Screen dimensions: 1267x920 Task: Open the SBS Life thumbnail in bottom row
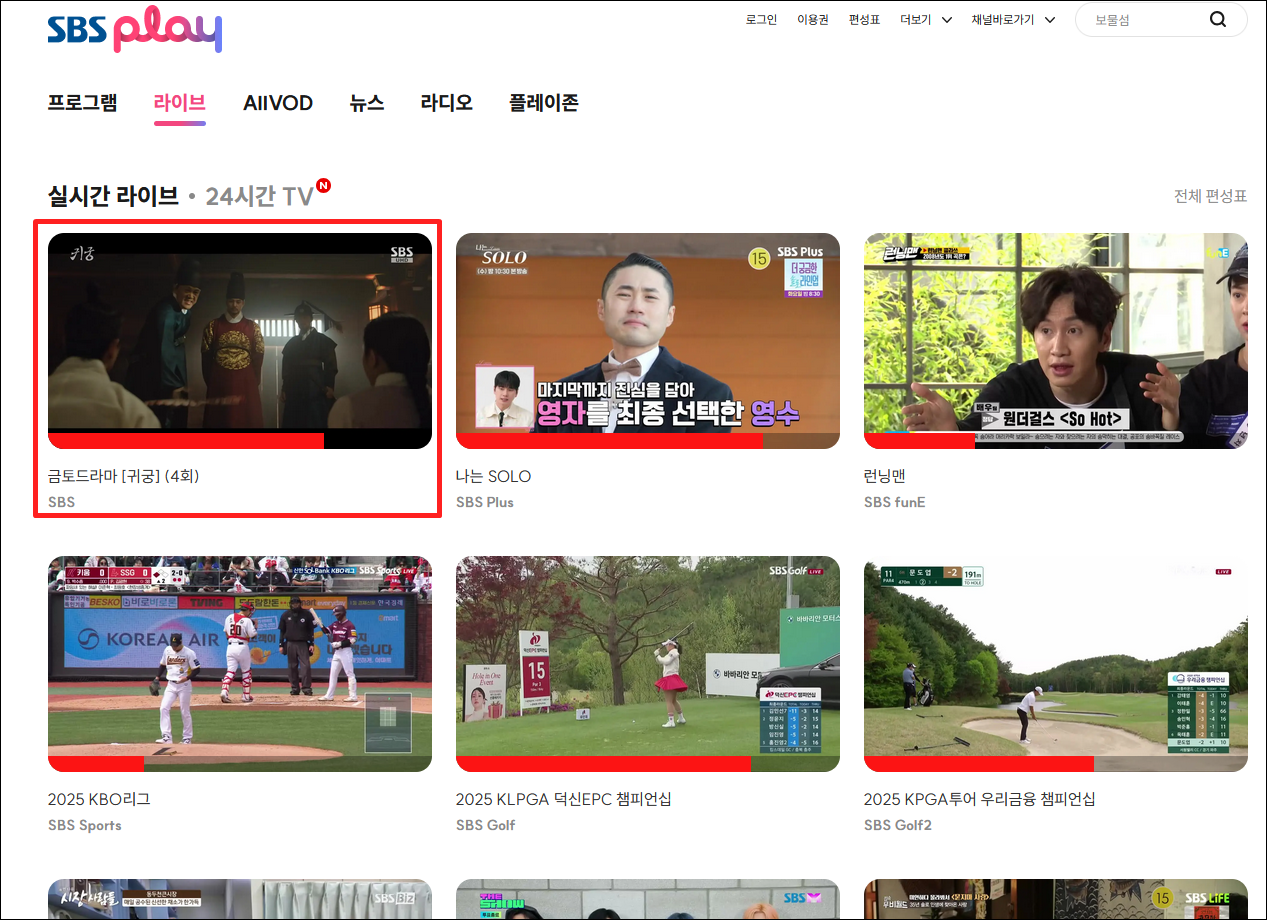[1056, 899]
